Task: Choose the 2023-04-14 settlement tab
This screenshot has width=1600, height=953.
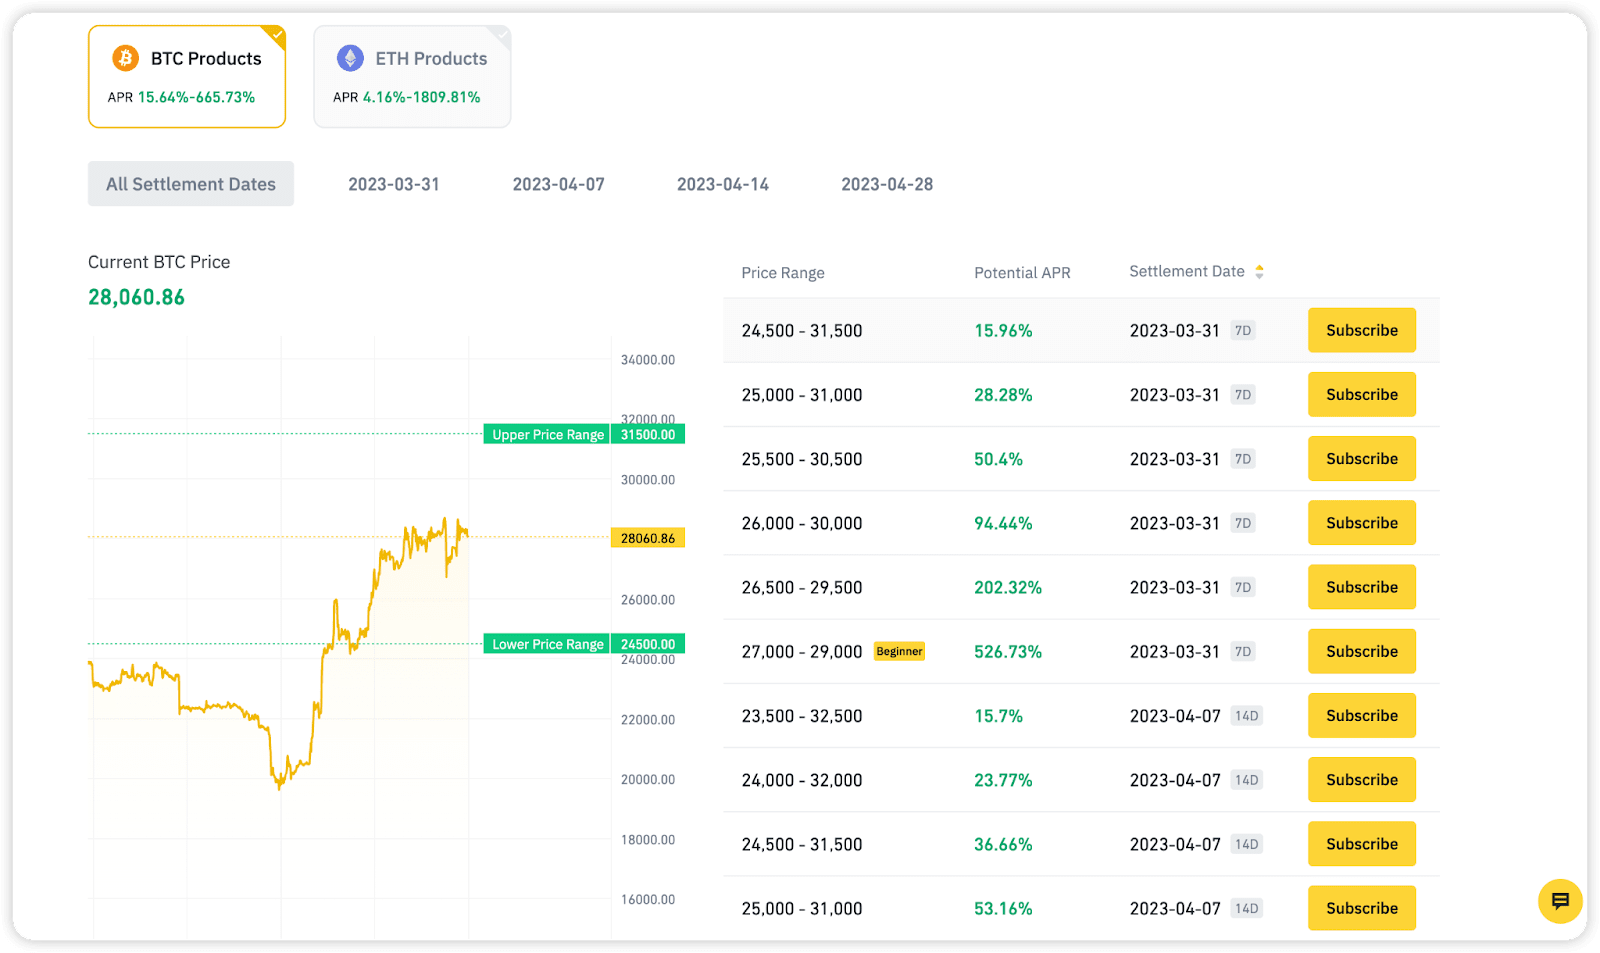Action: point(723,184)
